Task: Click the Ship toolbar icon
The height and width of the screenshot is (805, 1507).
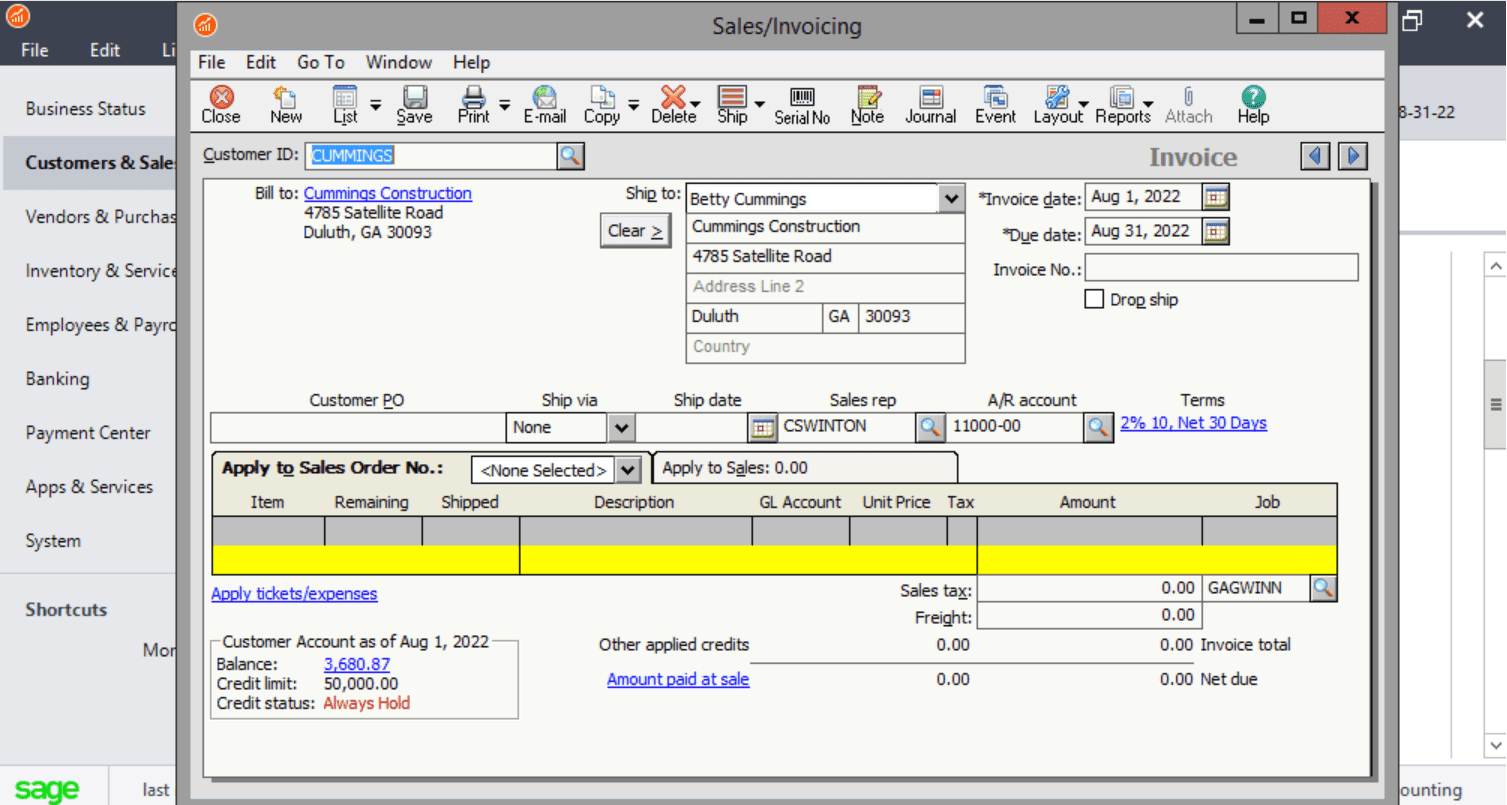Action: [x=732, y=105]
